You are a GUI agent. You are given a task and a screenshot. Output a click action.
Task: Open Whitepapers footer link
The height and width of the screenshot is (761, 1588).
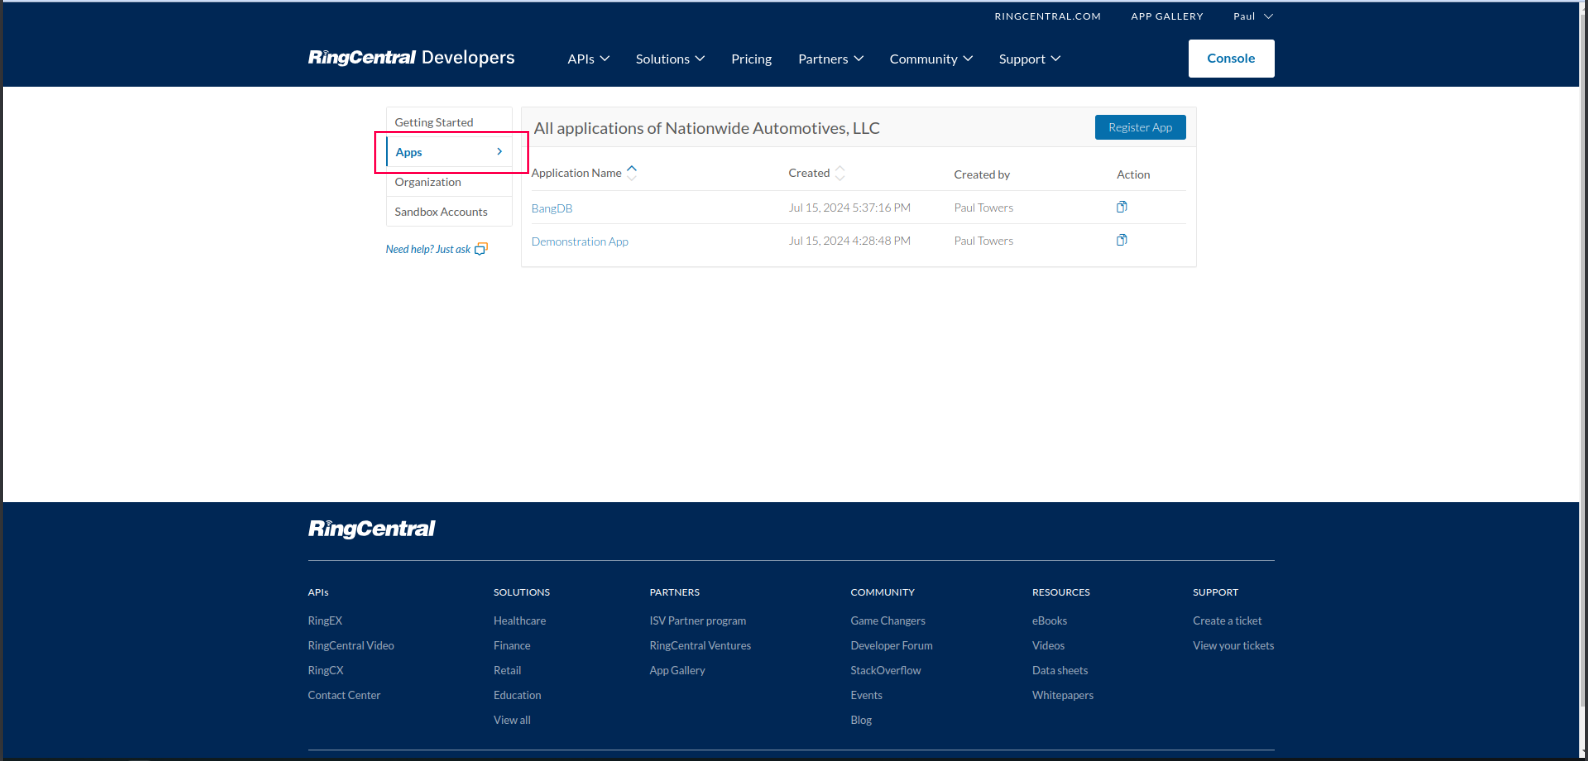[x=1062, y=696]
